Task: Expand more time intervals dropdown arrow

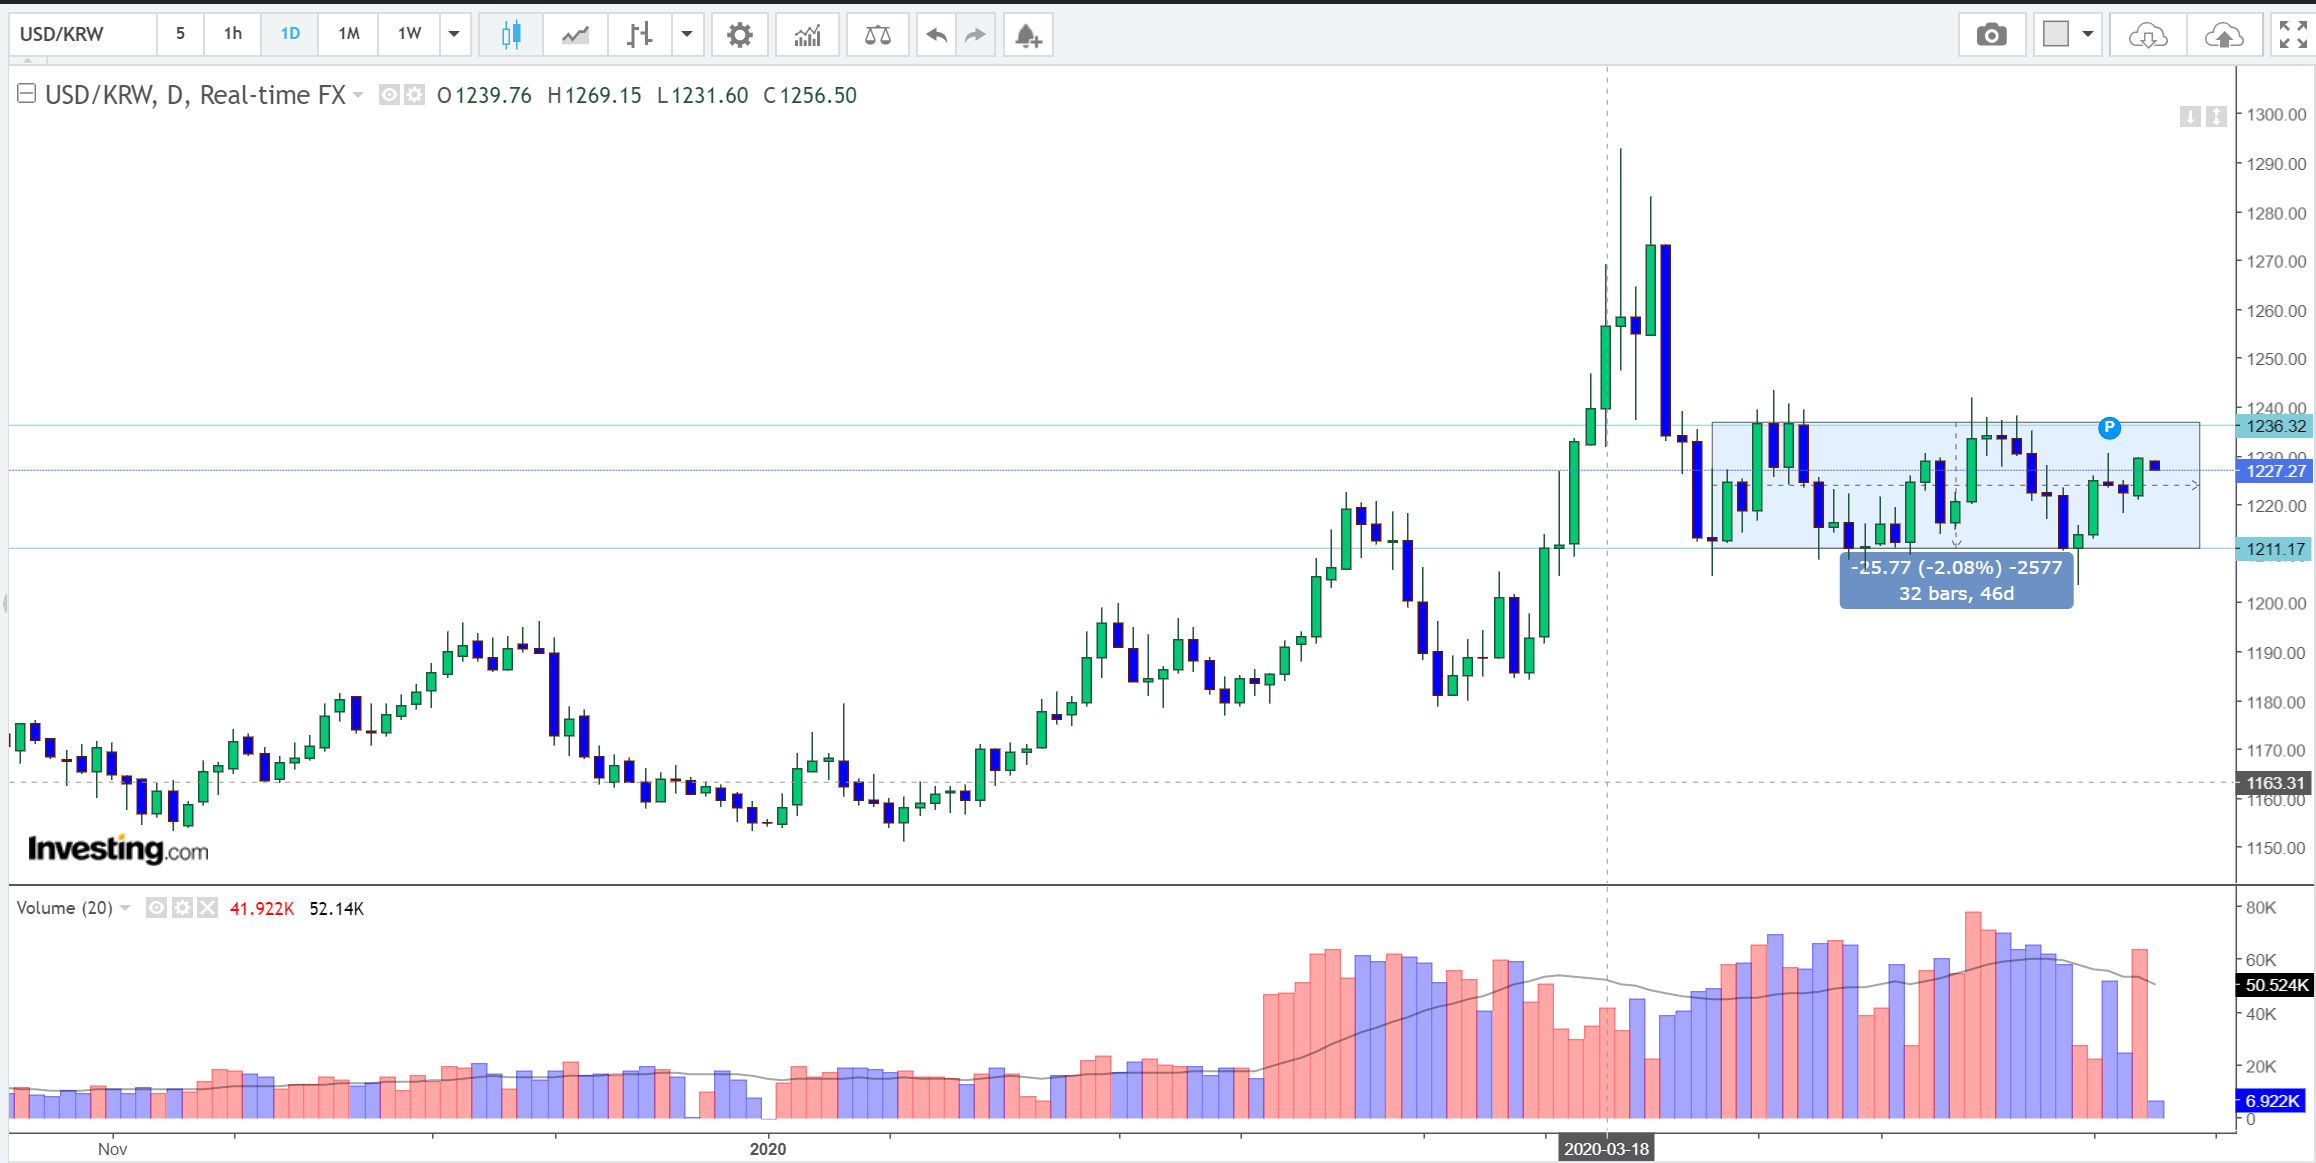Action: coord(454,34)
